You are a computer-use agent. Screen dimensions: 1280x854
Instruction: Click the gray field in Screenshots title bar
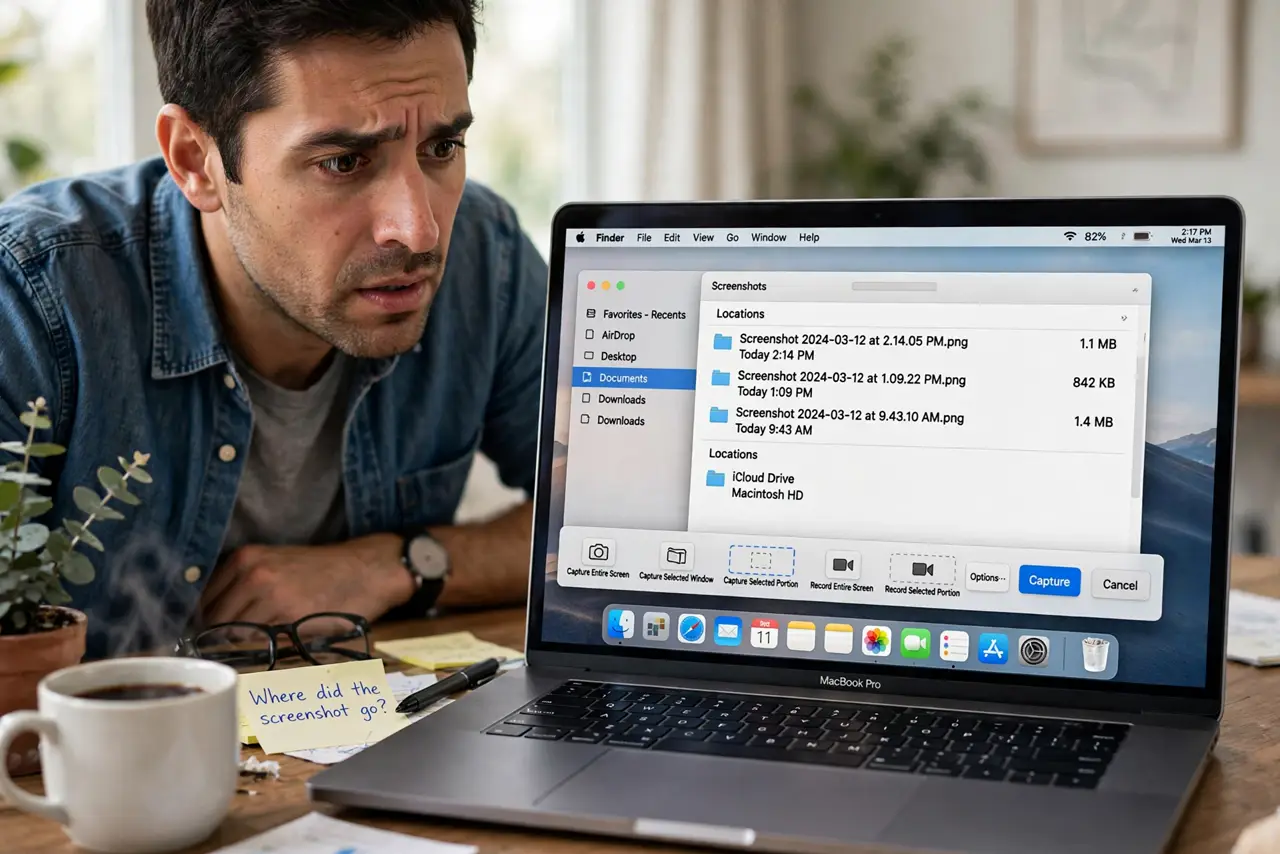[x=894, y=286]
